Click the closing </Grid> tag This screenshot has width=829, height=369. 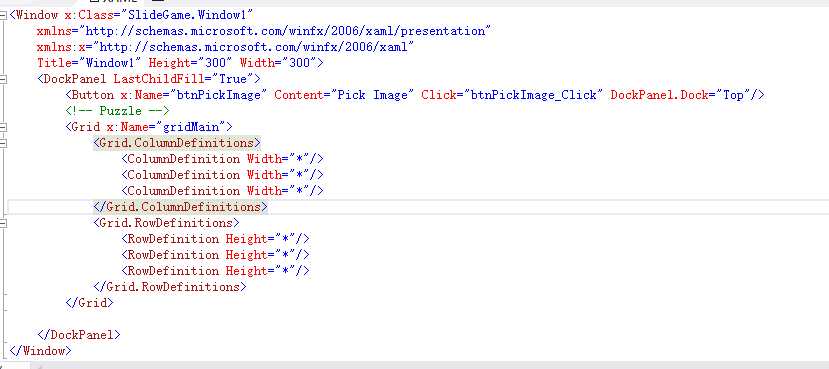89,302
